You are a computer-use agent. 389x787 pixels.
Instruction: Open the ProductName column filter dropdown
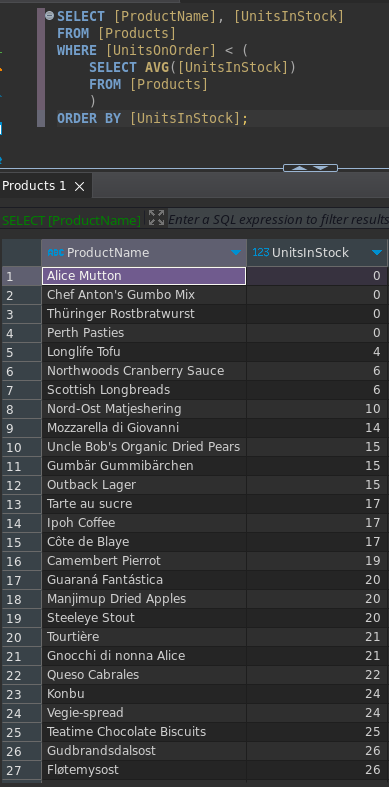[235, 252]
